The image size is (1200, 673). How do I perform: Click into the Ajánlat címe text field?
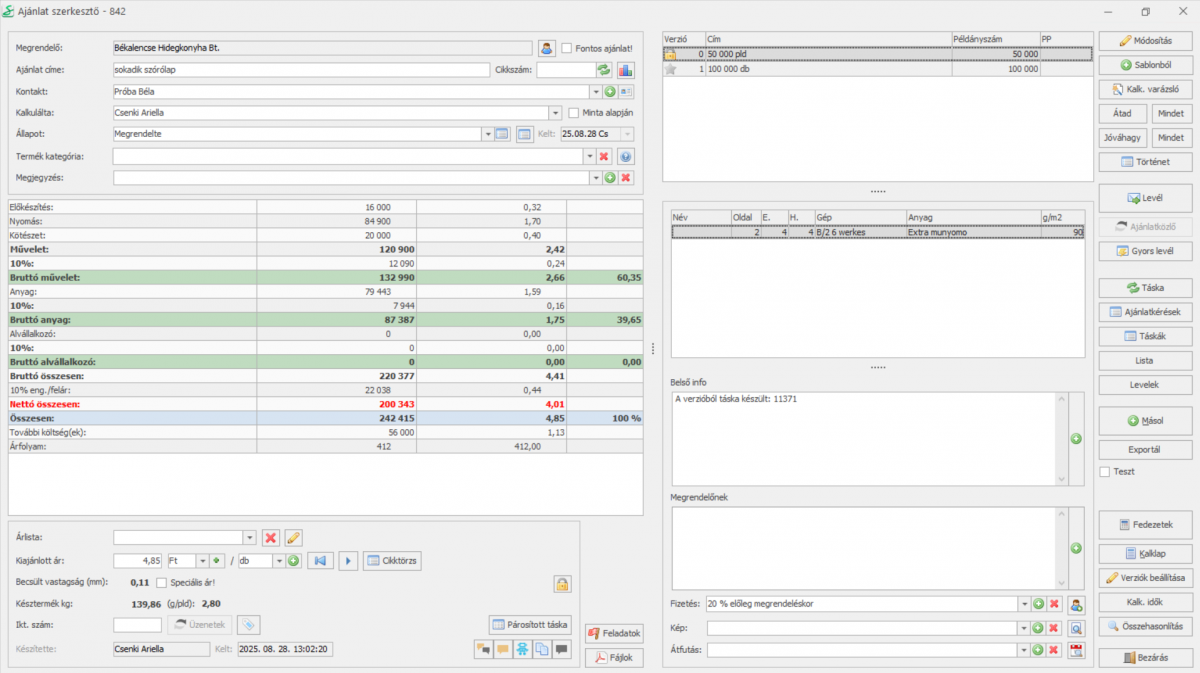300,70
